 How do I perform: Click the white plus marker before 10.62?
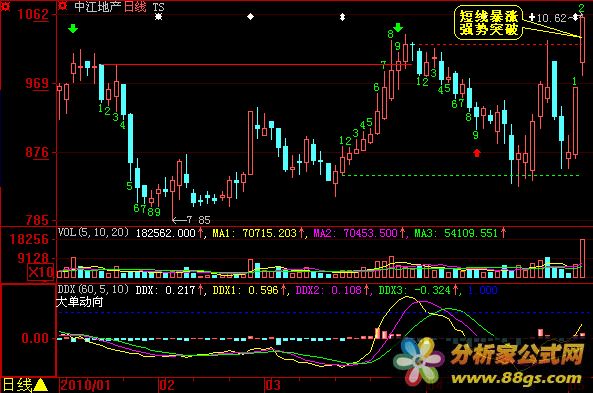click(532, 17)
